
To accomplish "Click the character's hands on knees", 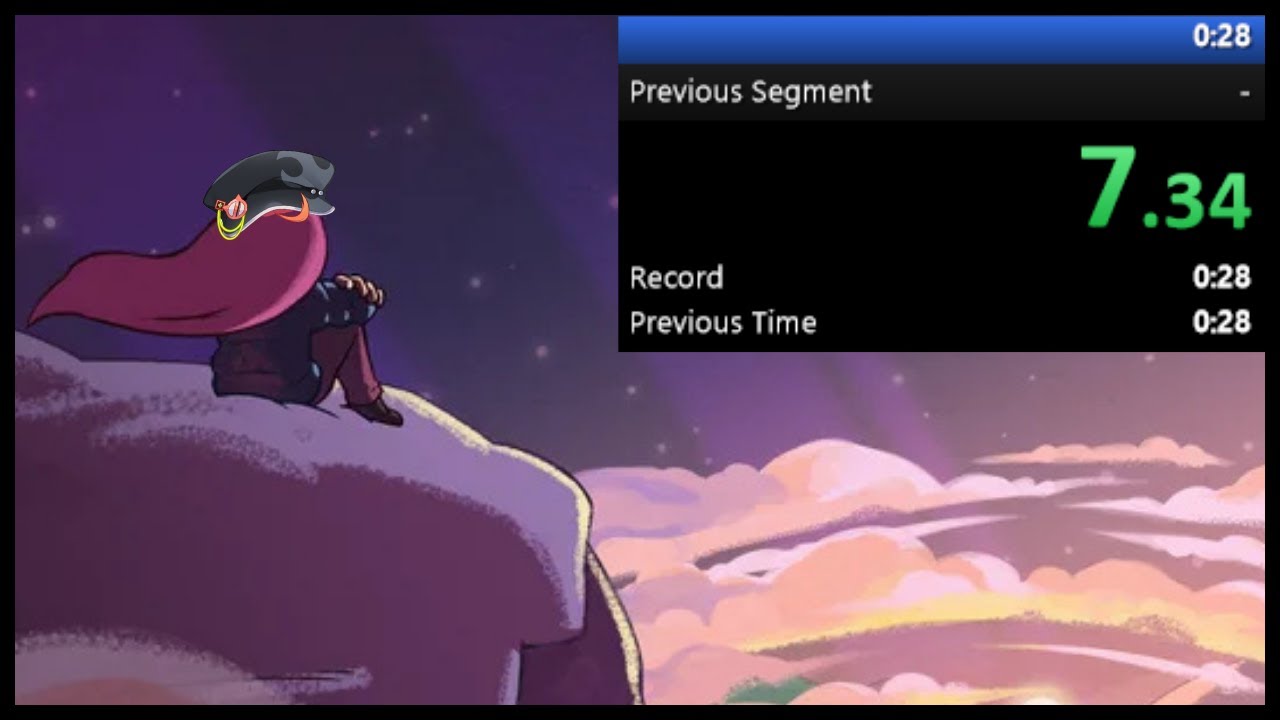I will pyautogui.click(x=358, y=289).
